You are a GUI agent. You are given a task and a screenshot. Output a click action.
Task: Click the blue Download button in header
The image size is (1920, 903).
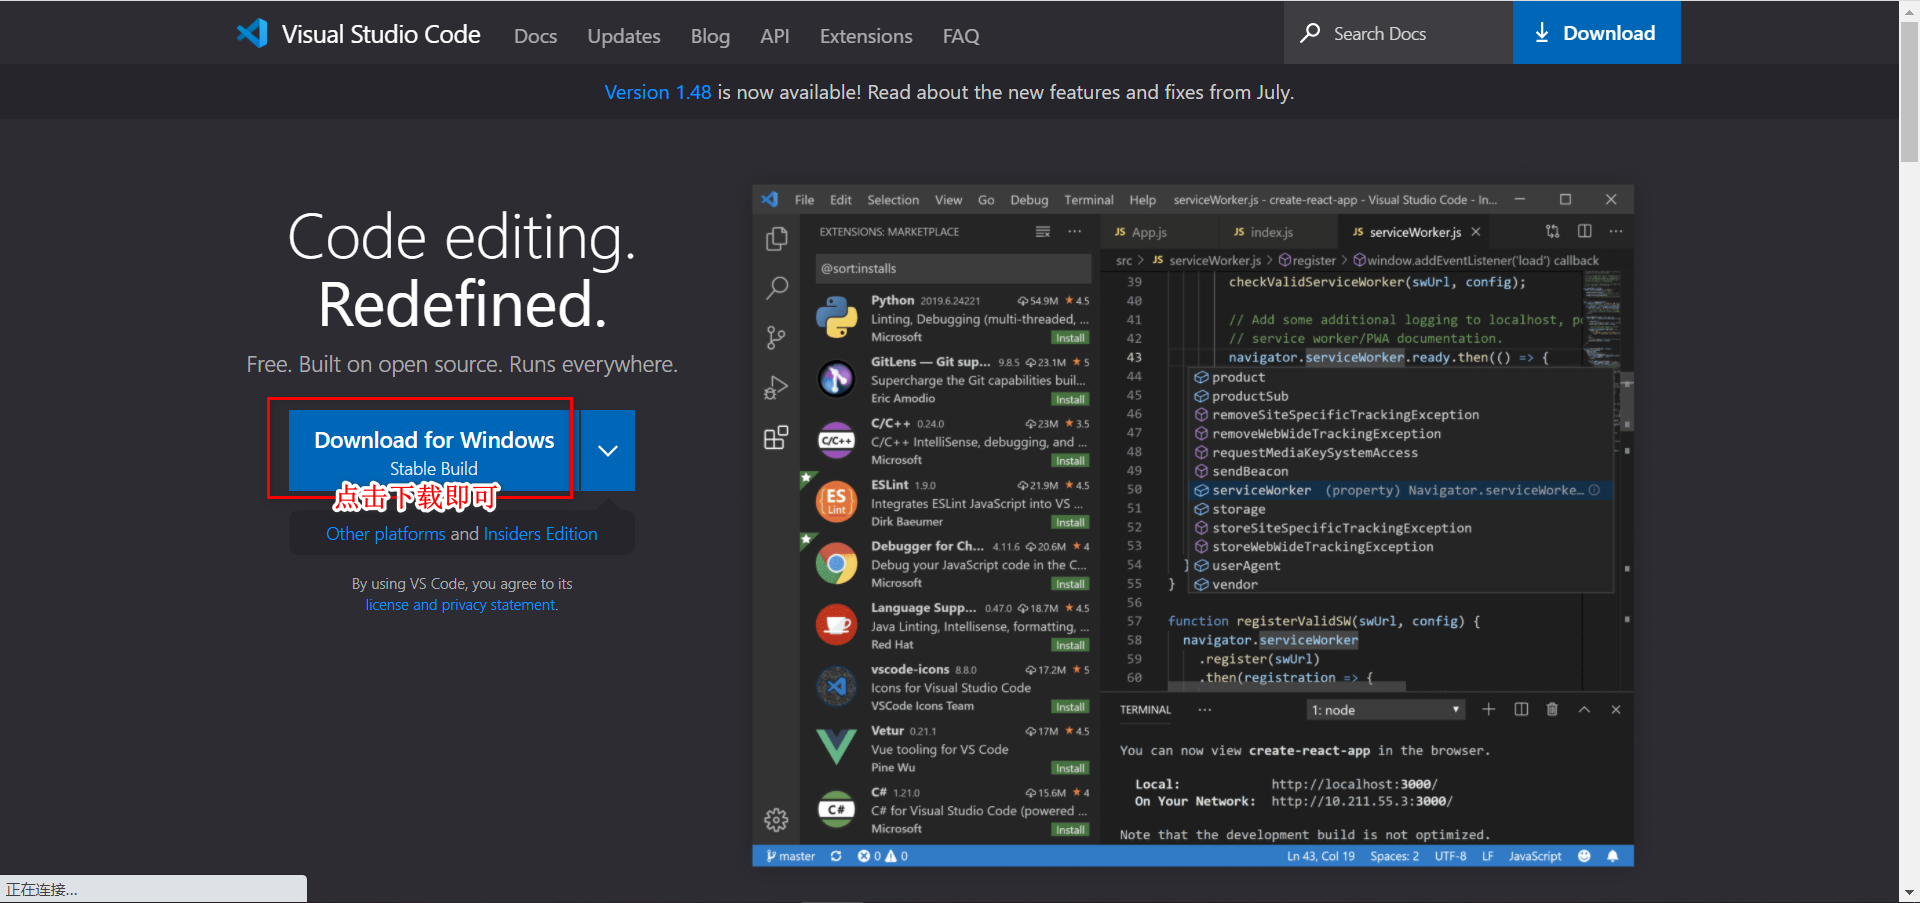1596,33
